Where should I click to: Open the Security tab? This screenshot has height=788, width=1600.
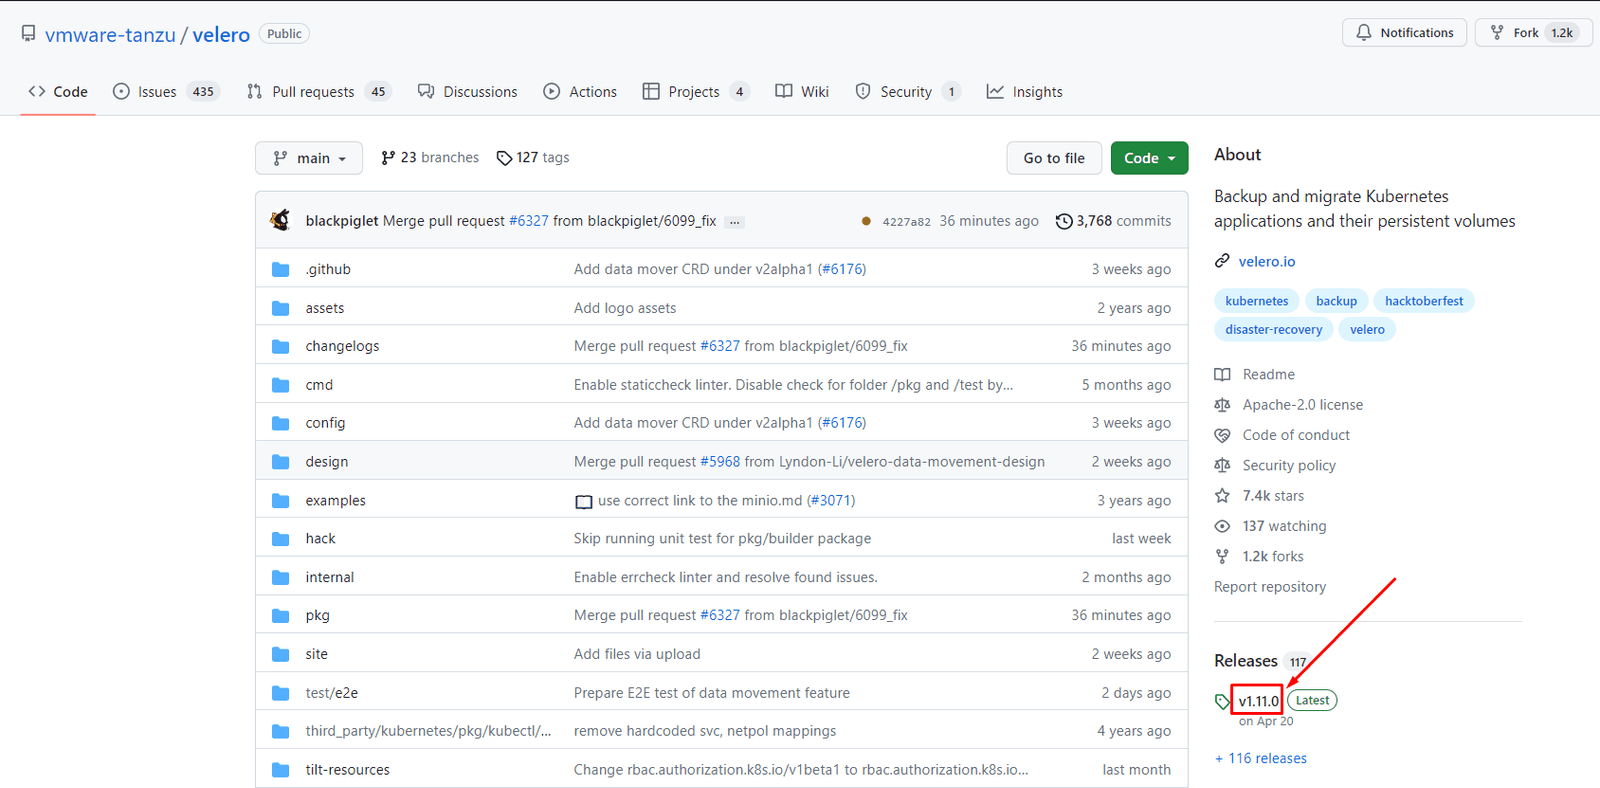[907, 92]
